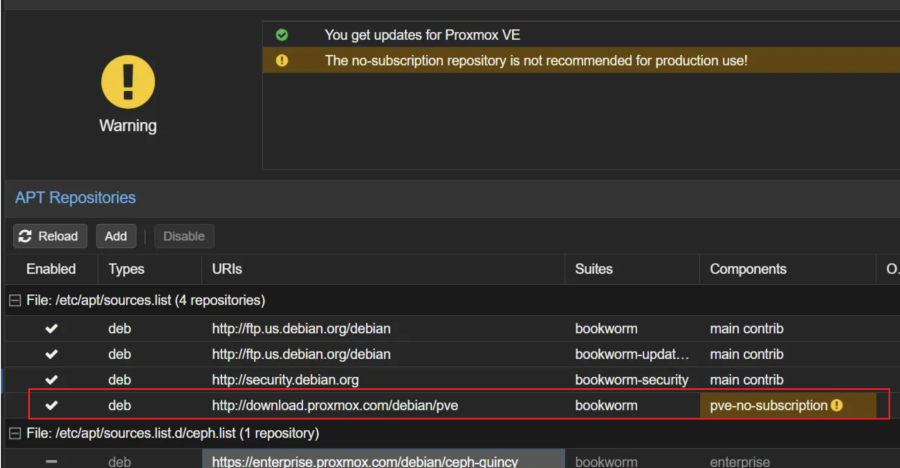The image size is (900, 468).
Task: Click the Add repository button
Action: [x=116, y=237]
